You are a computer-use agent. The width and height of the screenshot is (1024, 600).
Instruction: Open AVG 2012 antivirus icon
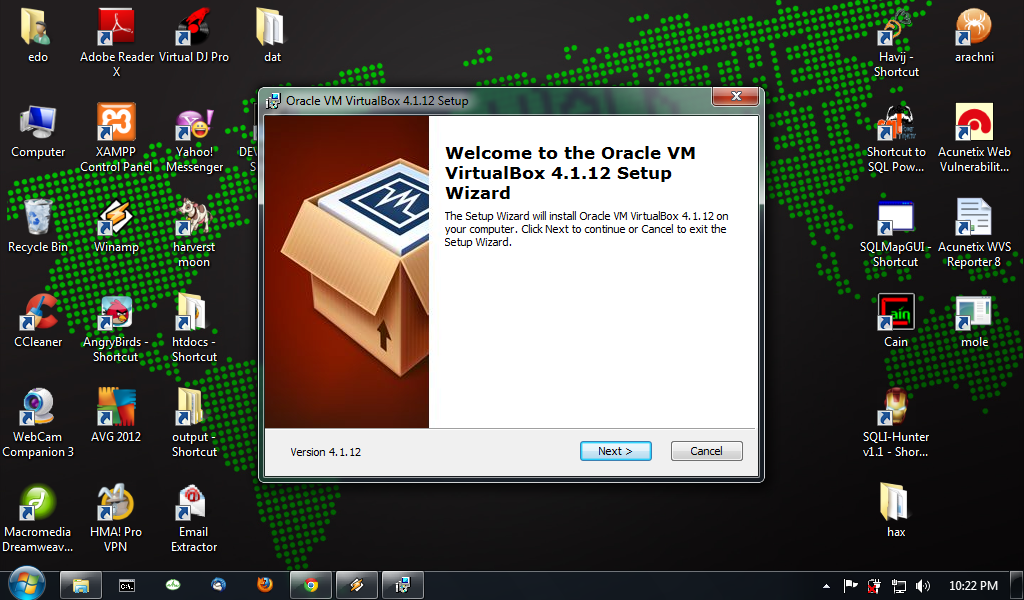coord(116,415)
